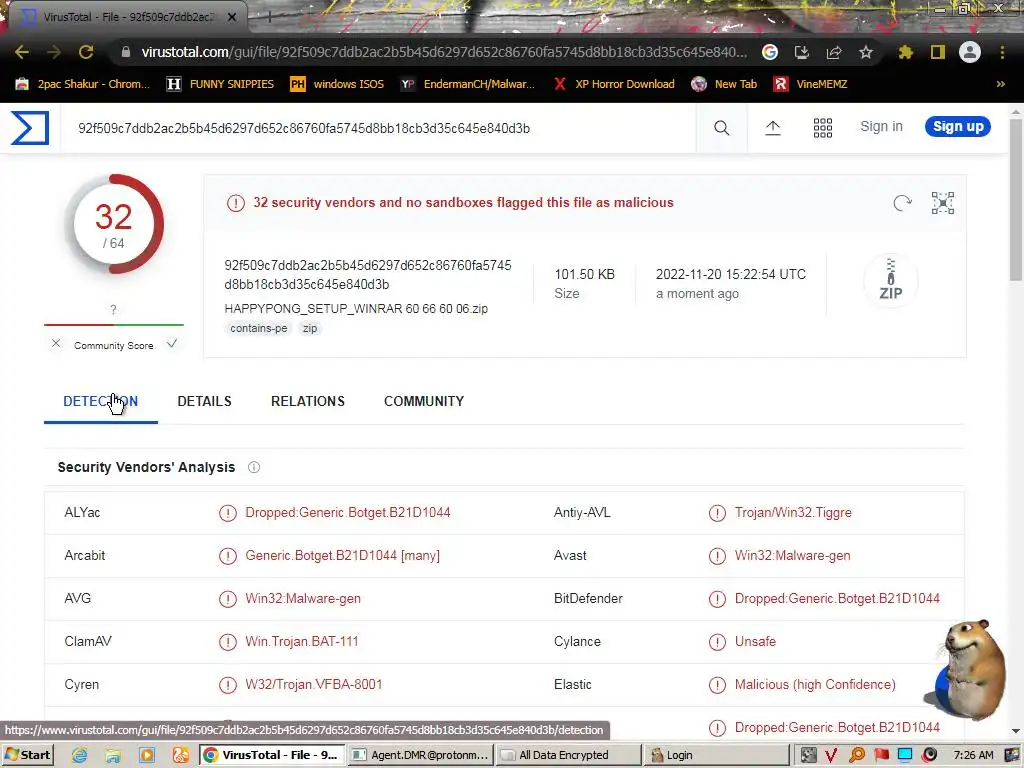Vote harmless with the check community score
Screen dimensions: 1024x768
click(x=172, y=344)
